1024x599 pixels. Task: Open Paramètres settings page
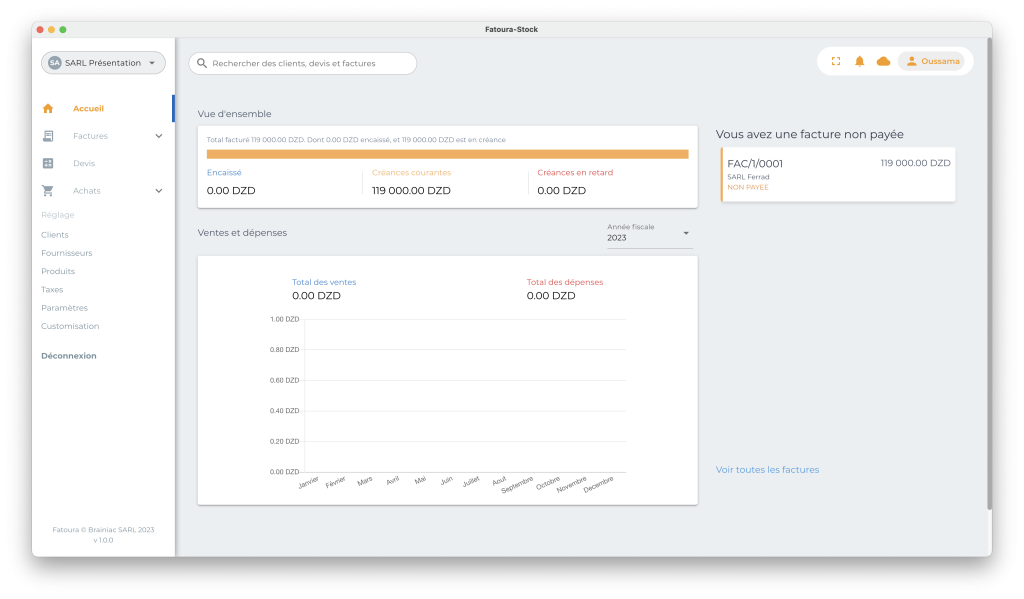coord(64,308)
